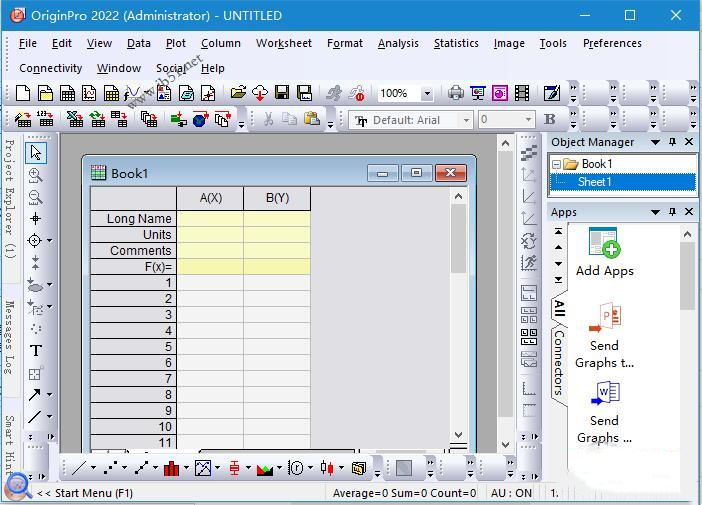Image resolution: width=702 pixels, height=505 pixels.
Task: Click the Line plot icon
Action: 79,468
